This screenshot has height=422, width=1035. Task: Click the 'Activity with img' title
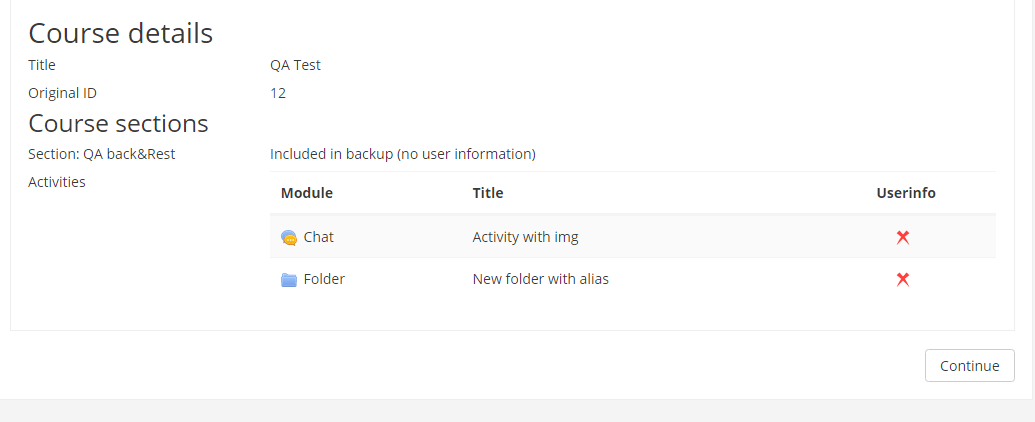pos(525,237)
